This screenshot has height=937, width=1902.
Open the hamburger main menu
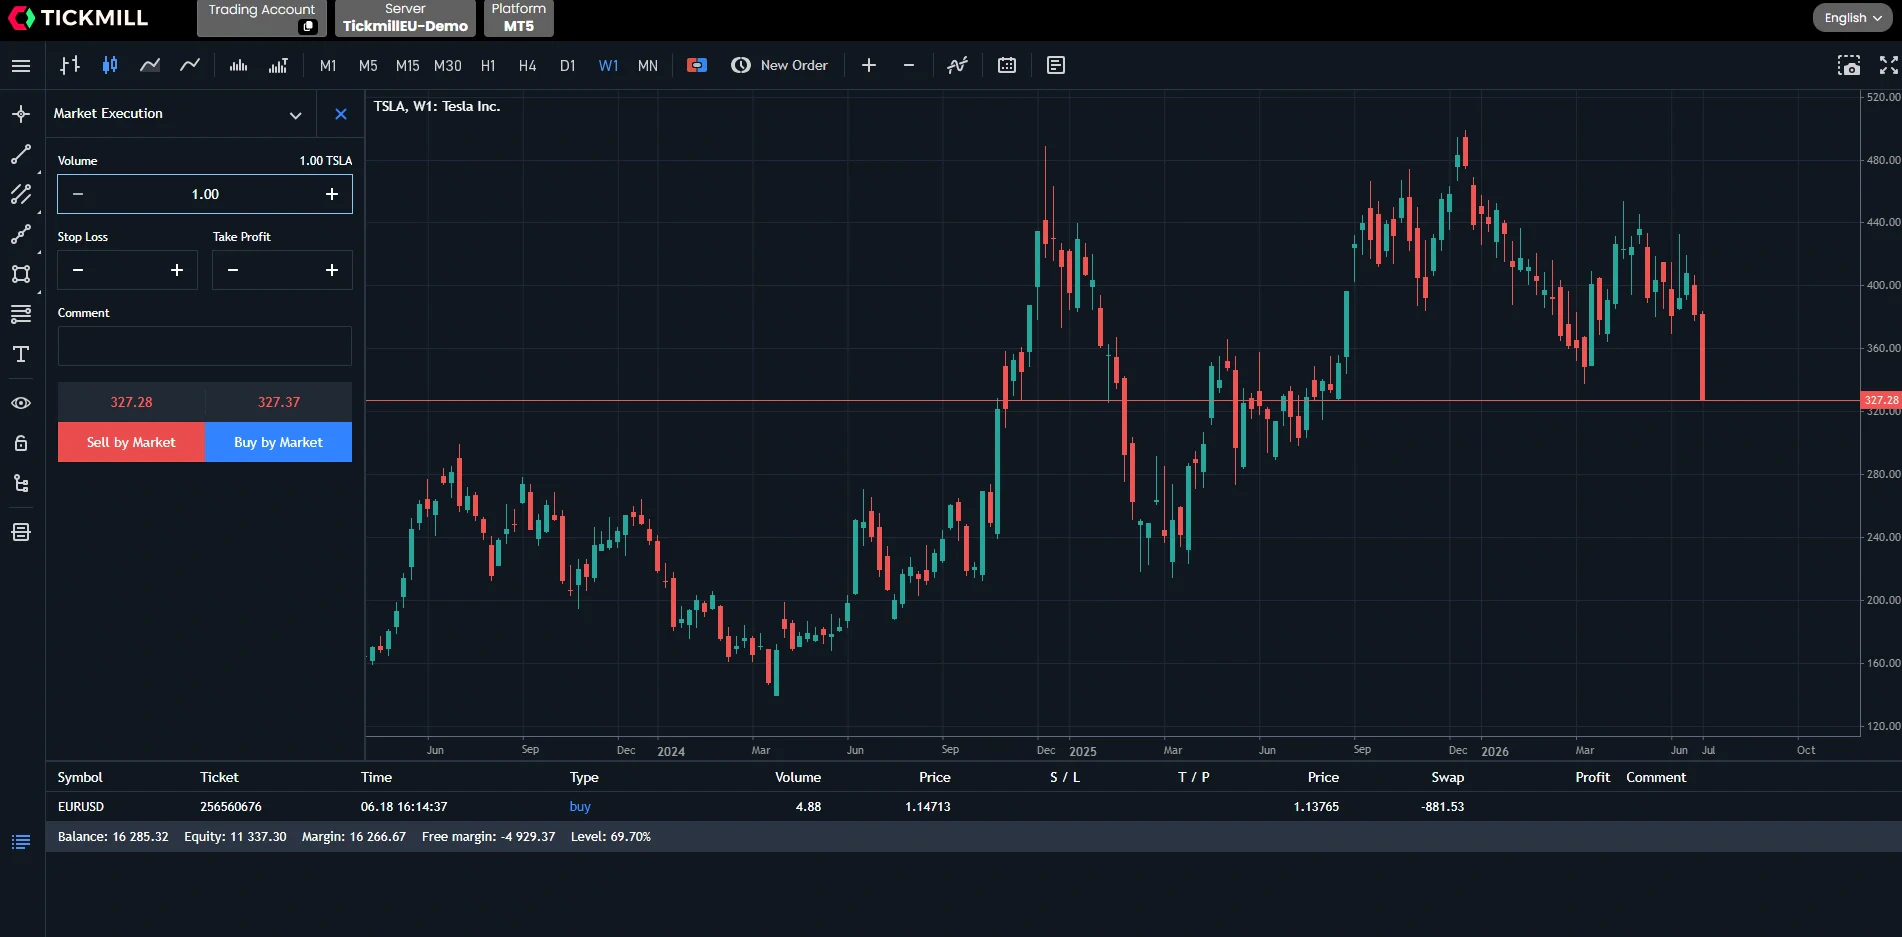point(21,66)
